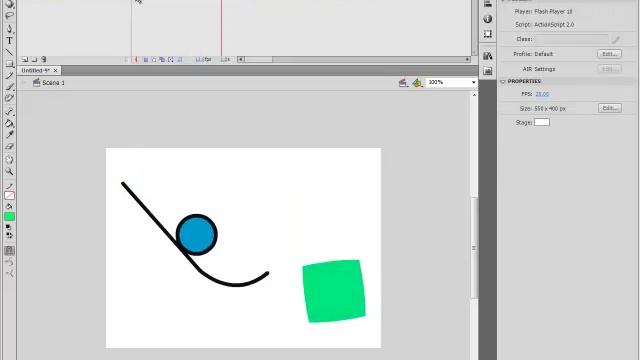Select the Deco tool
Screen dimensions: 640x360
(x=9, y=98)
